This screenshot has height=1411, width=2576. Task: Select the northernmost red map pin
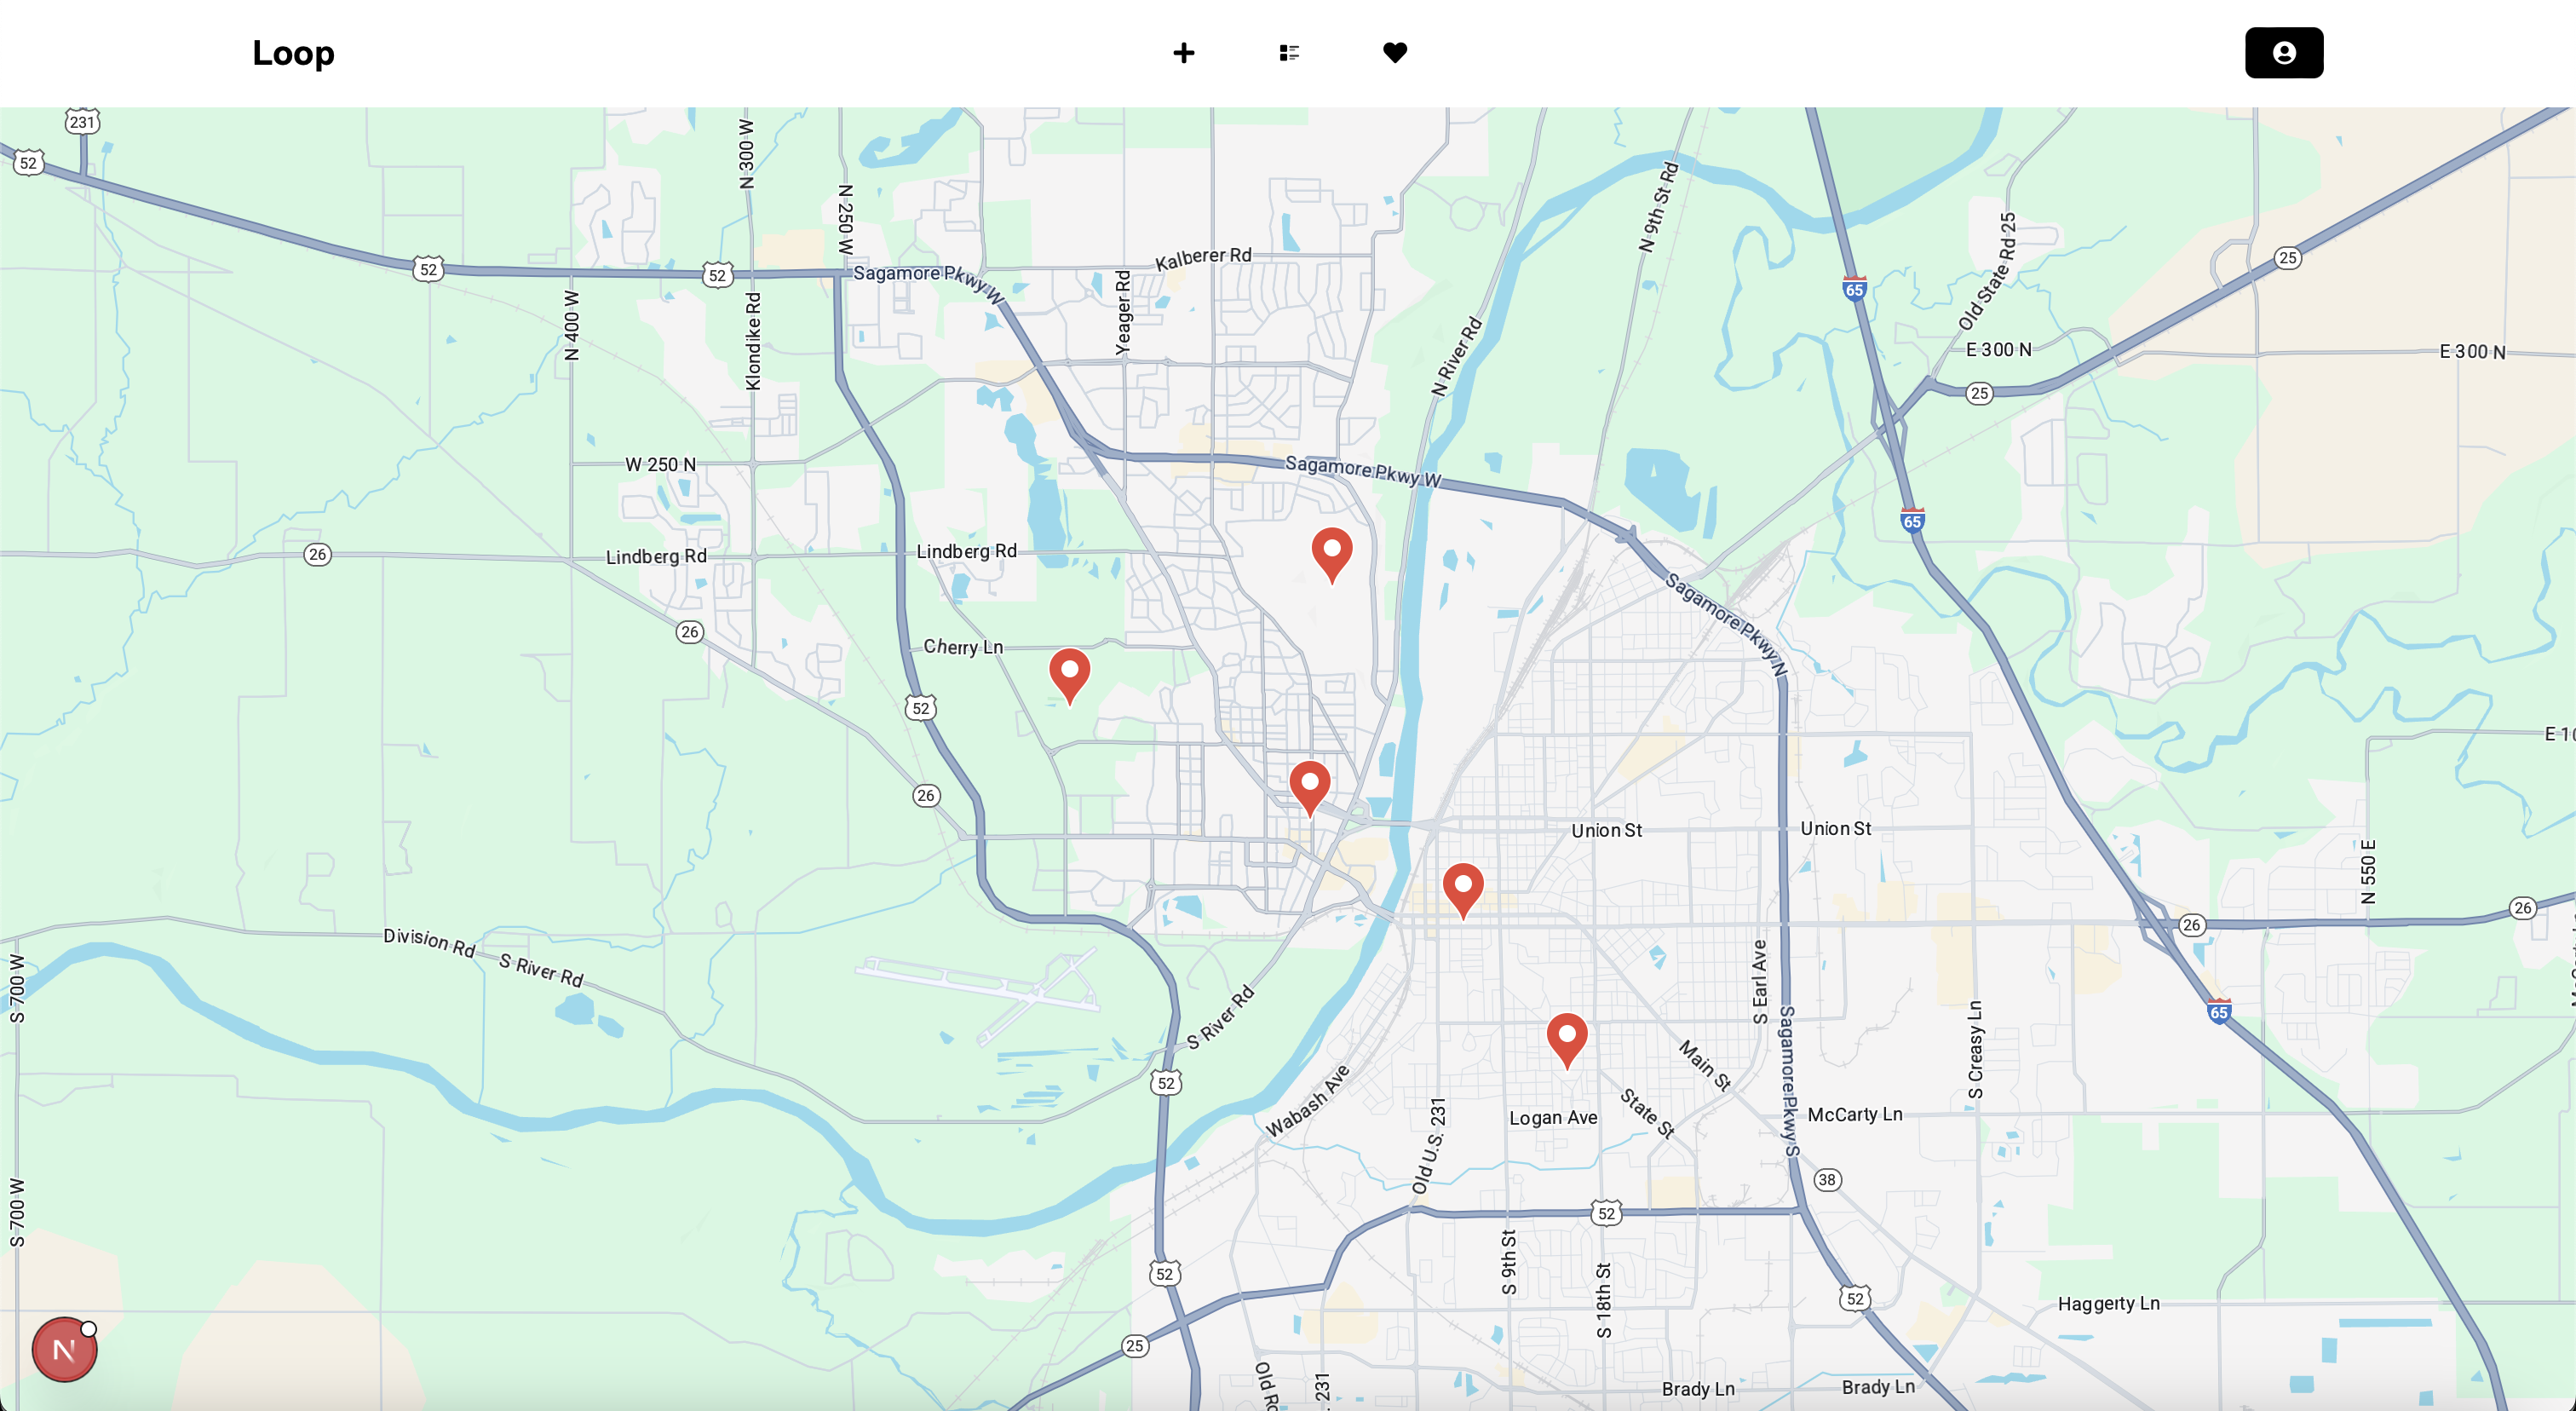(x=1332, y=552)
